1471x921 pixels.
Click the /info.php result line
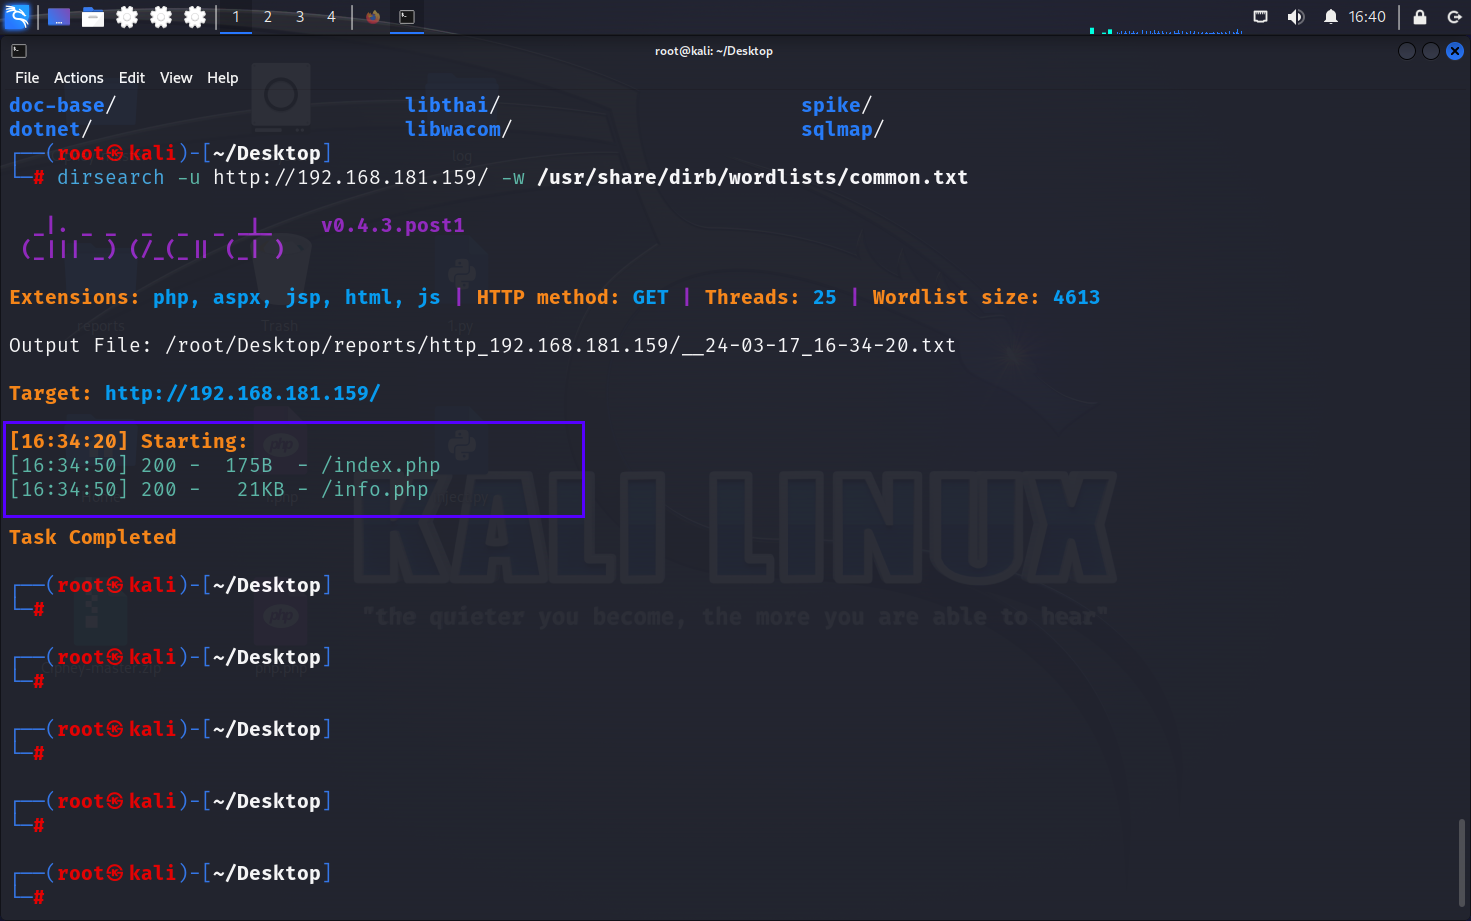click(219, 489)
